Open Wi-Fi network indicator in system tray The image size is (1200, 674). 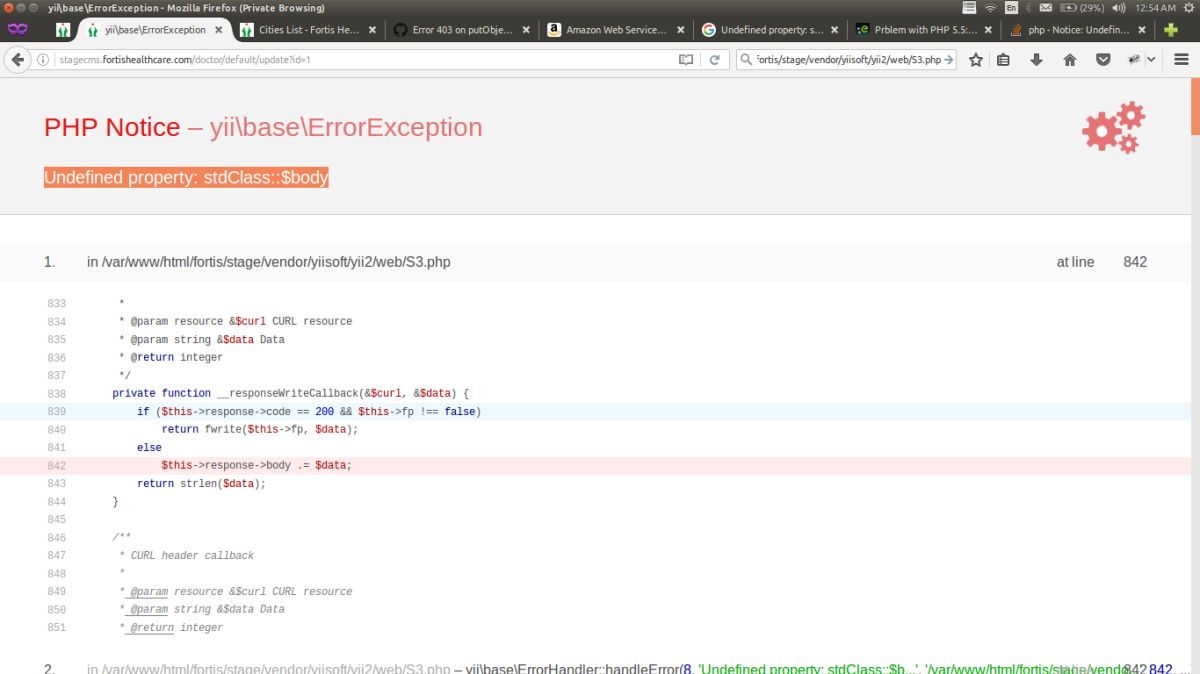tap(989, 7)
